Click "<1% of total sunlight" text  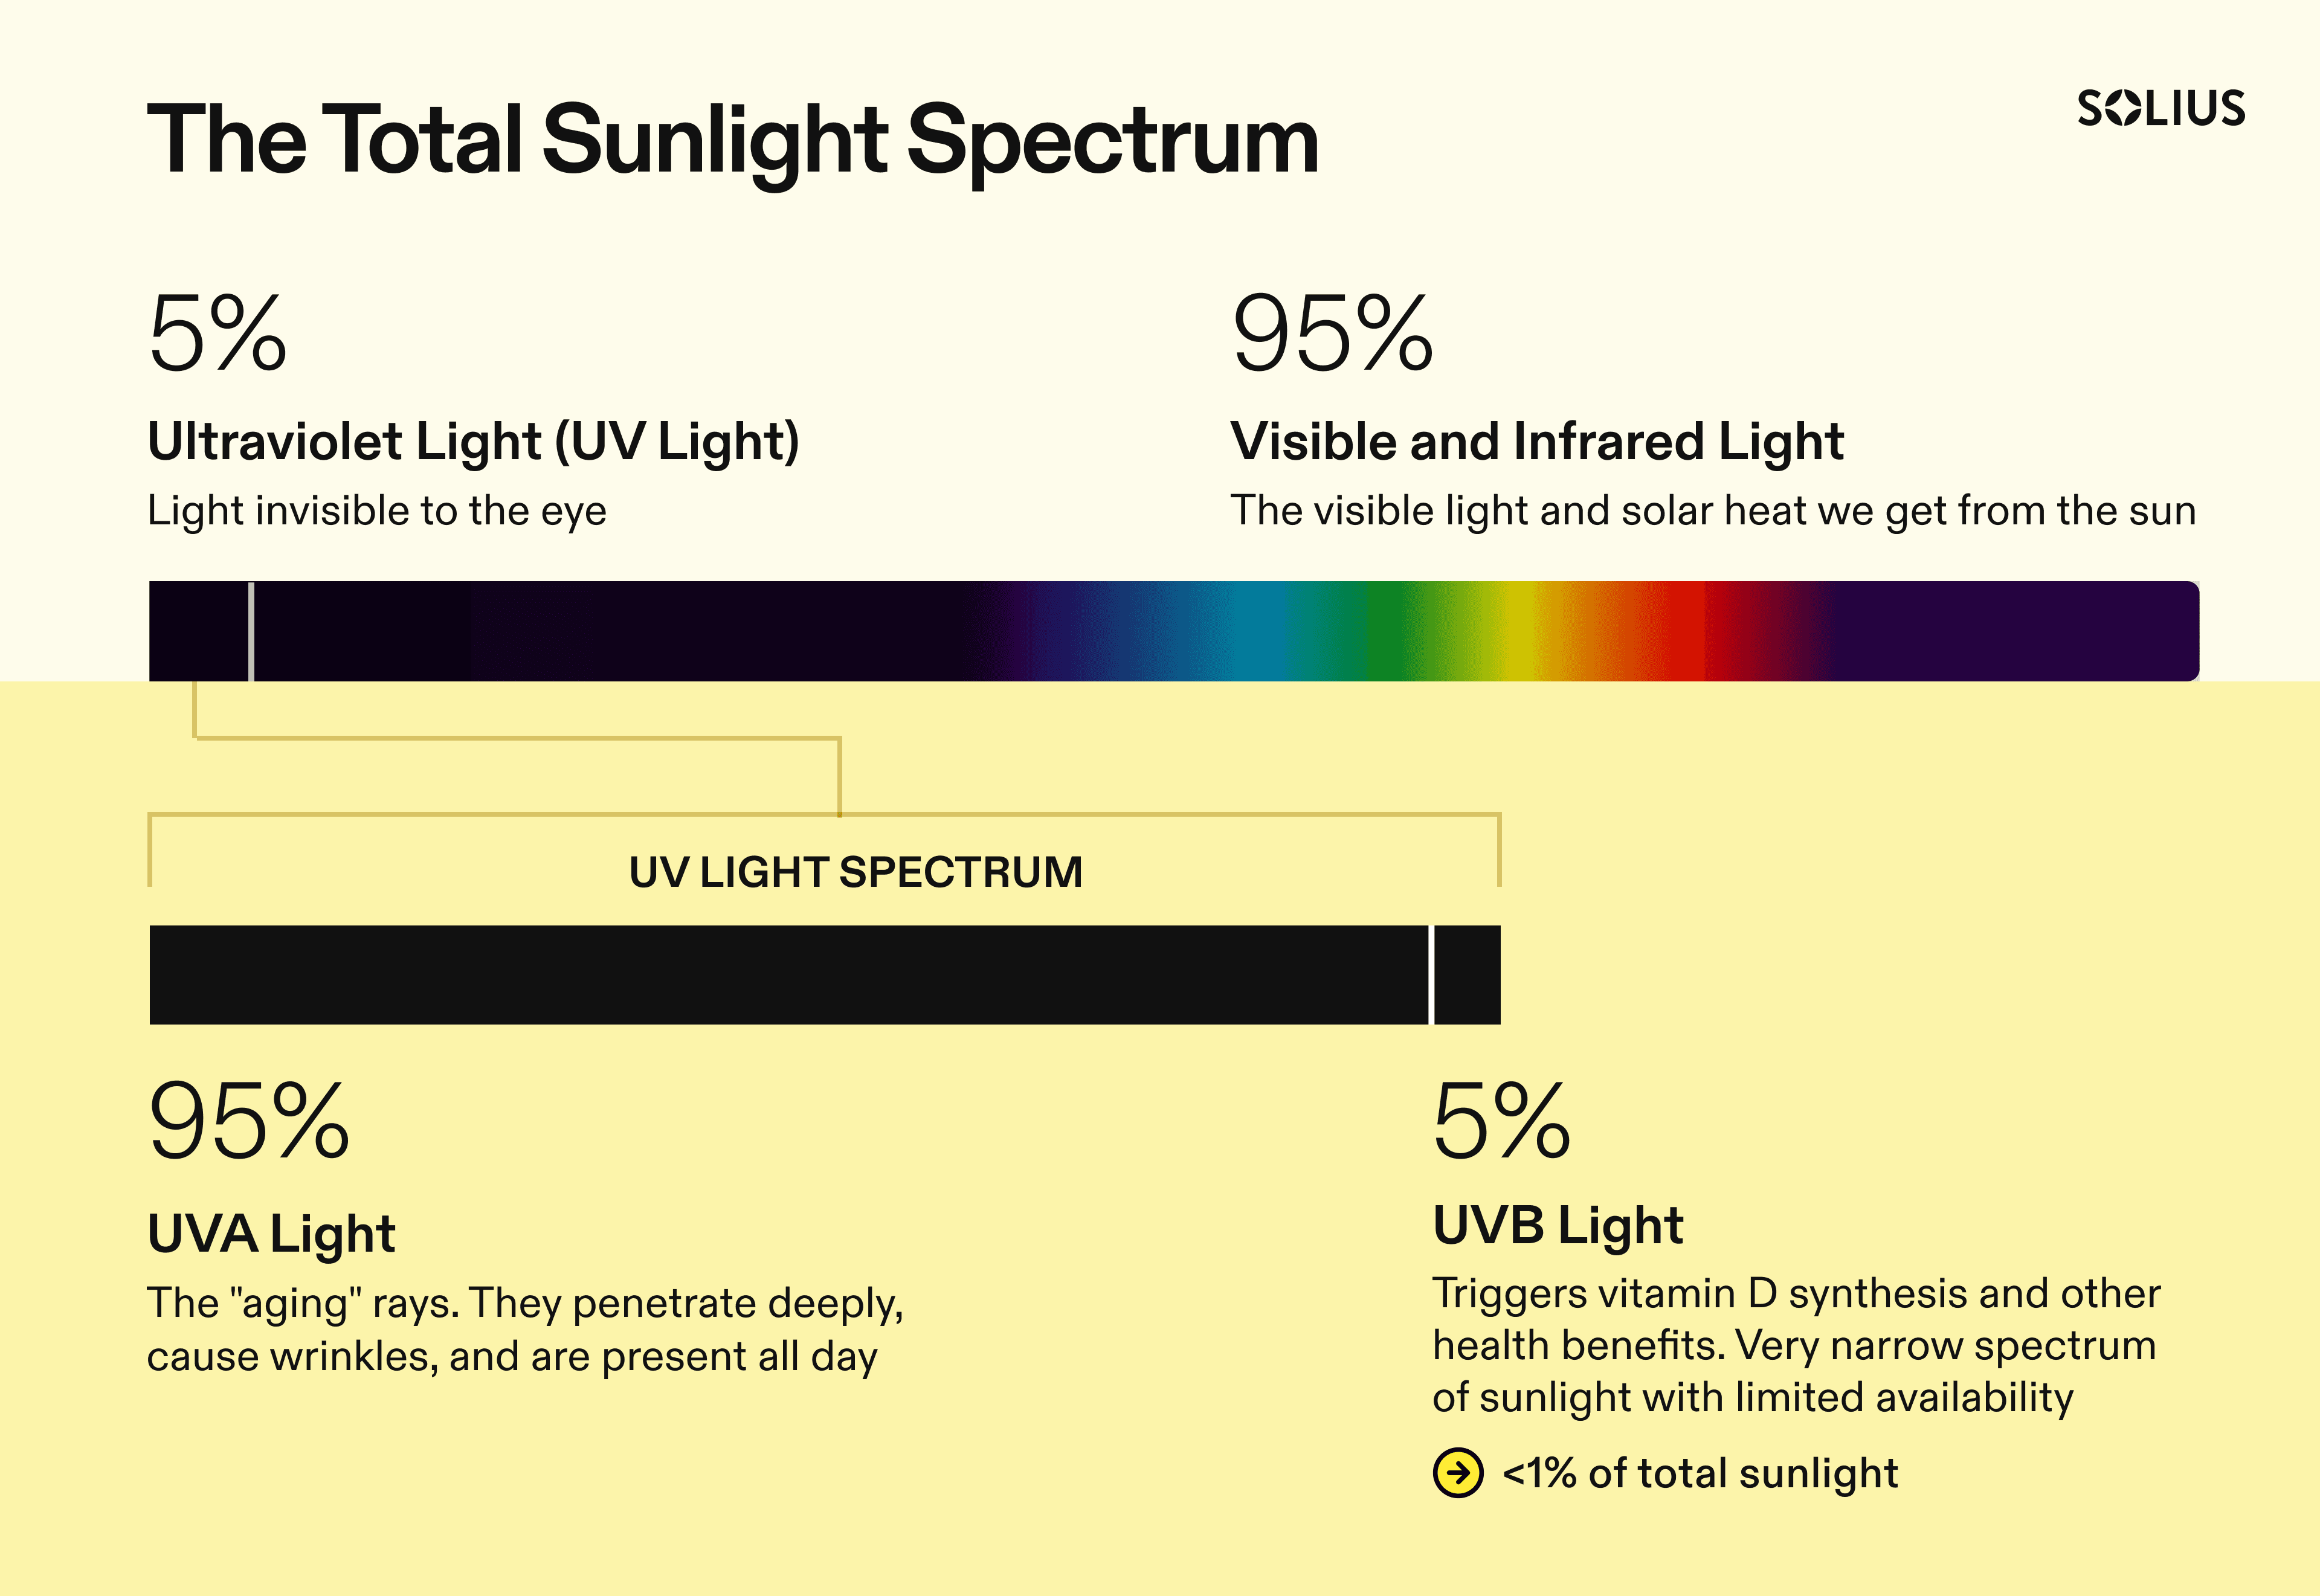click(1700, 1473)
